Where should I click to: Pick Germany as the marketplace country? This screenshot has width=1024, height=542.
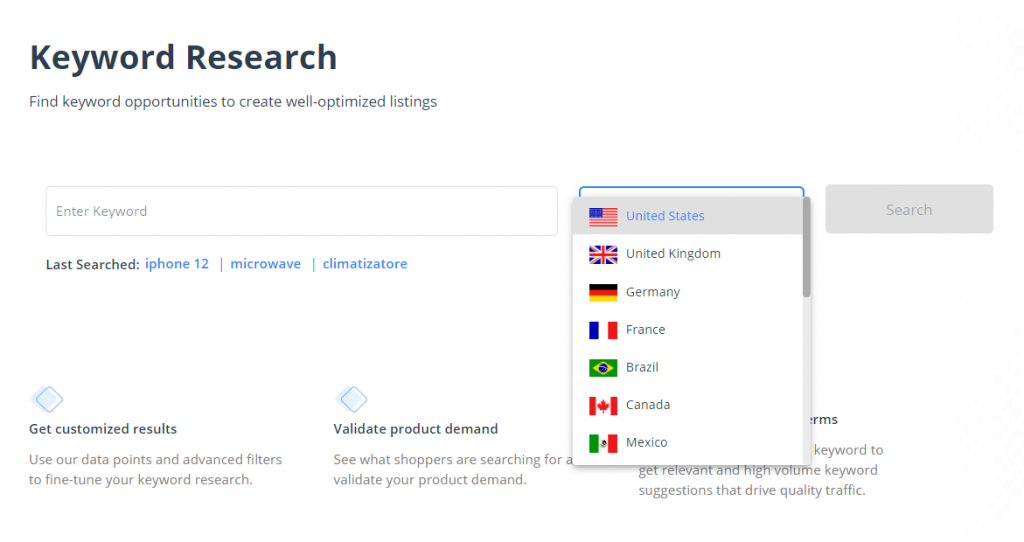click(653, 292)
